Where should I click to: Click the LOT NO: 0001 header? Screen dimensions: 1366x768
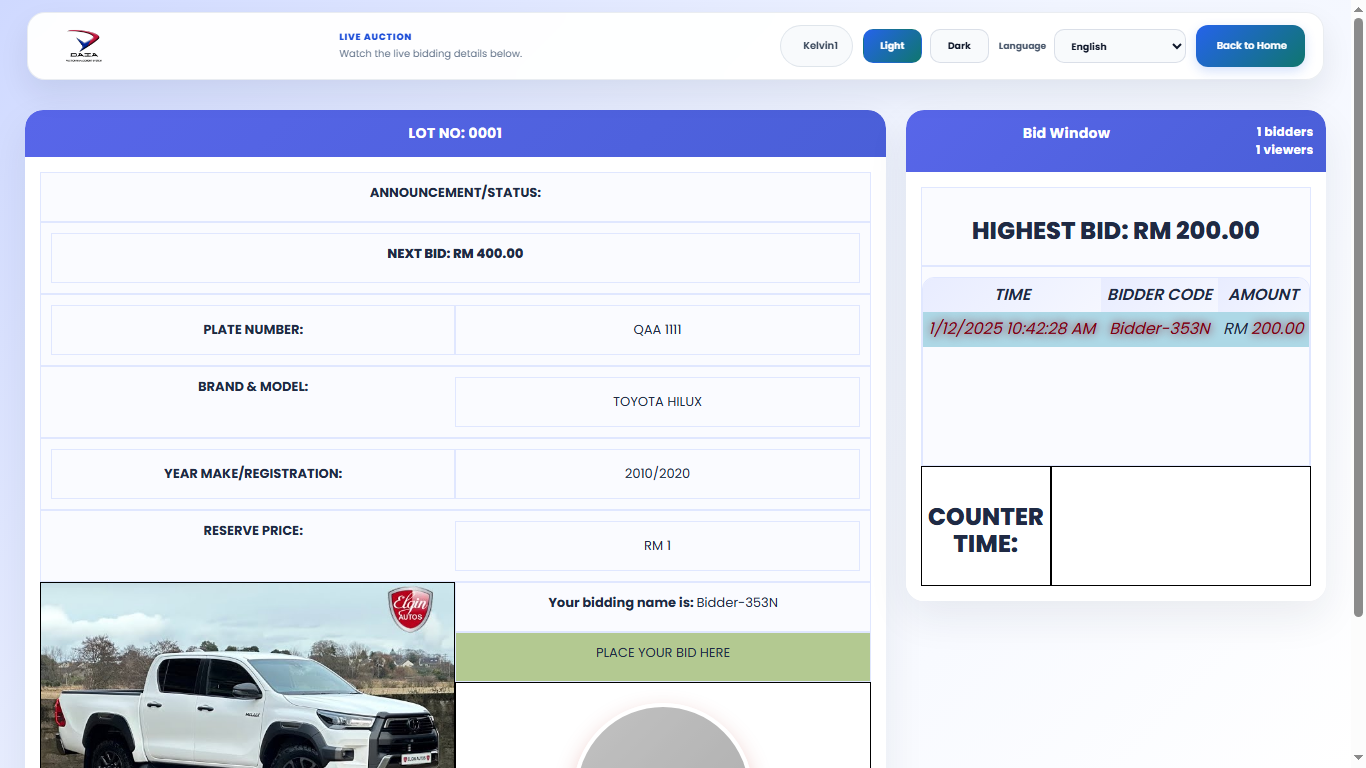[455, 133]
